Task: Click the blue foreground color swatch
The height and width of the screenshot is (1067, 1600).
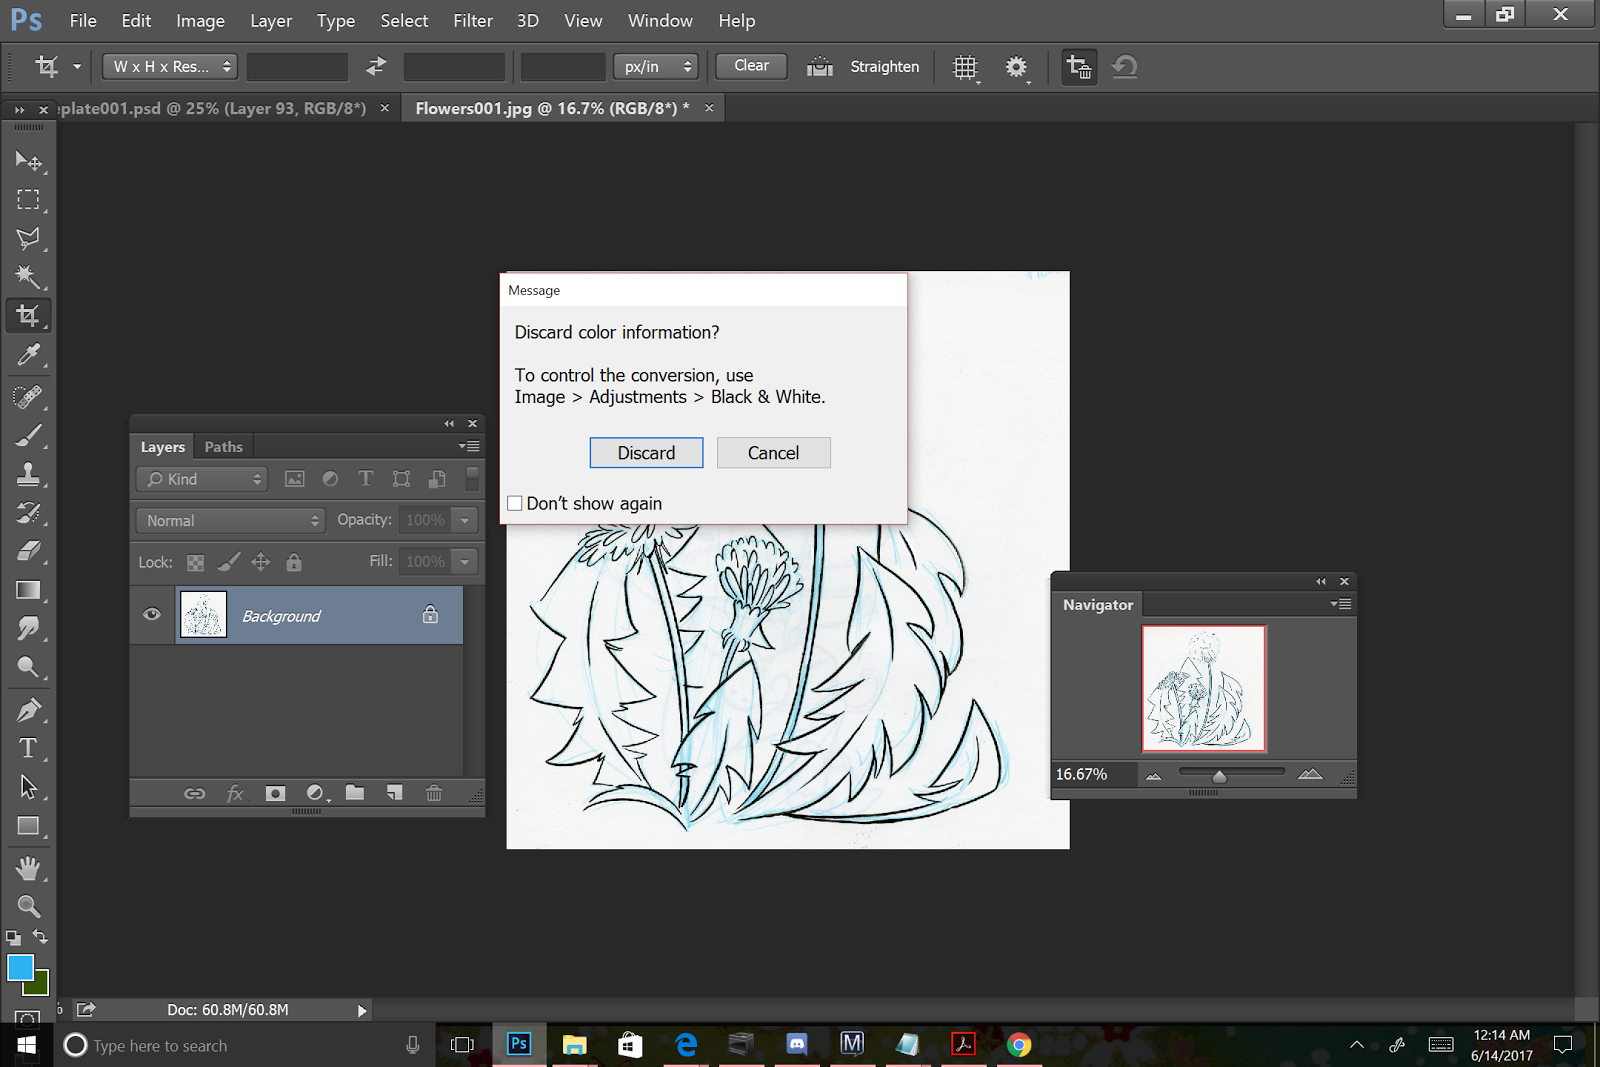Action: (19, 967)
